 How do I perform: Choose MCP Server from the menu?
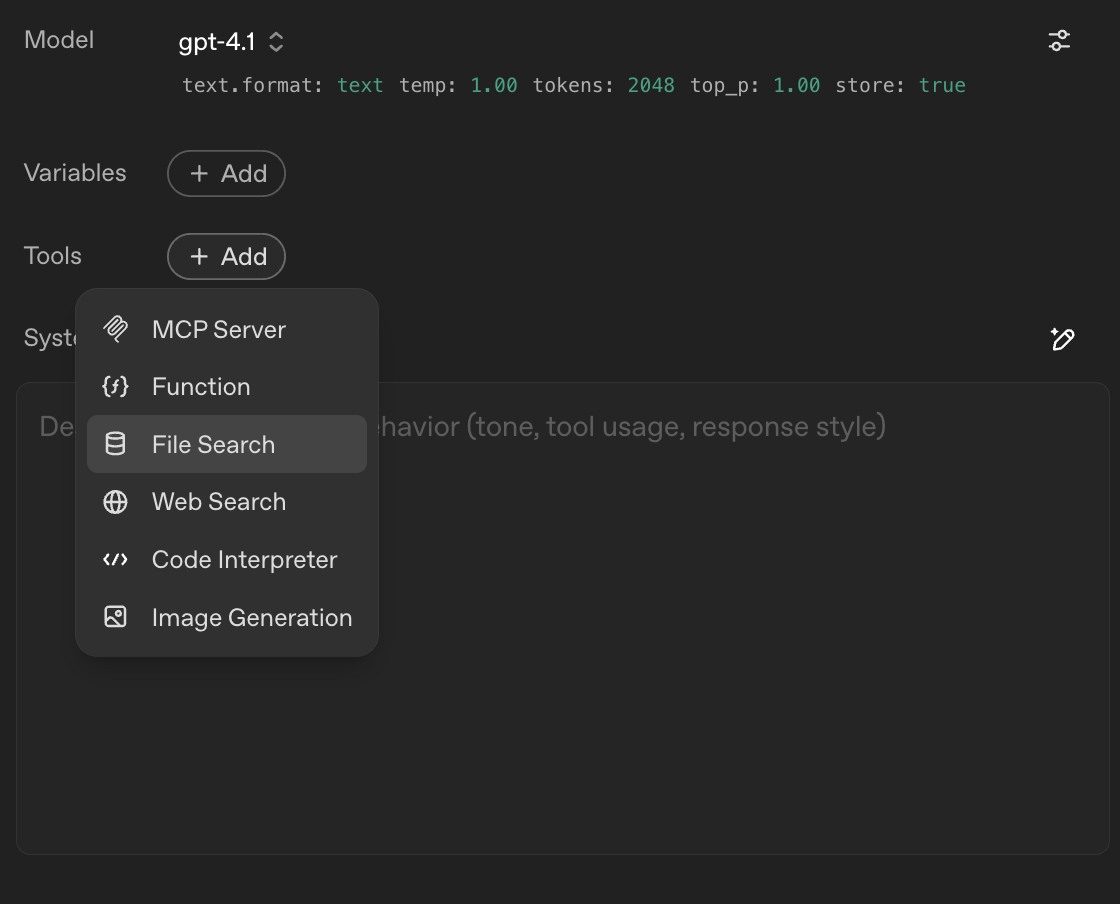click(226, 329)
